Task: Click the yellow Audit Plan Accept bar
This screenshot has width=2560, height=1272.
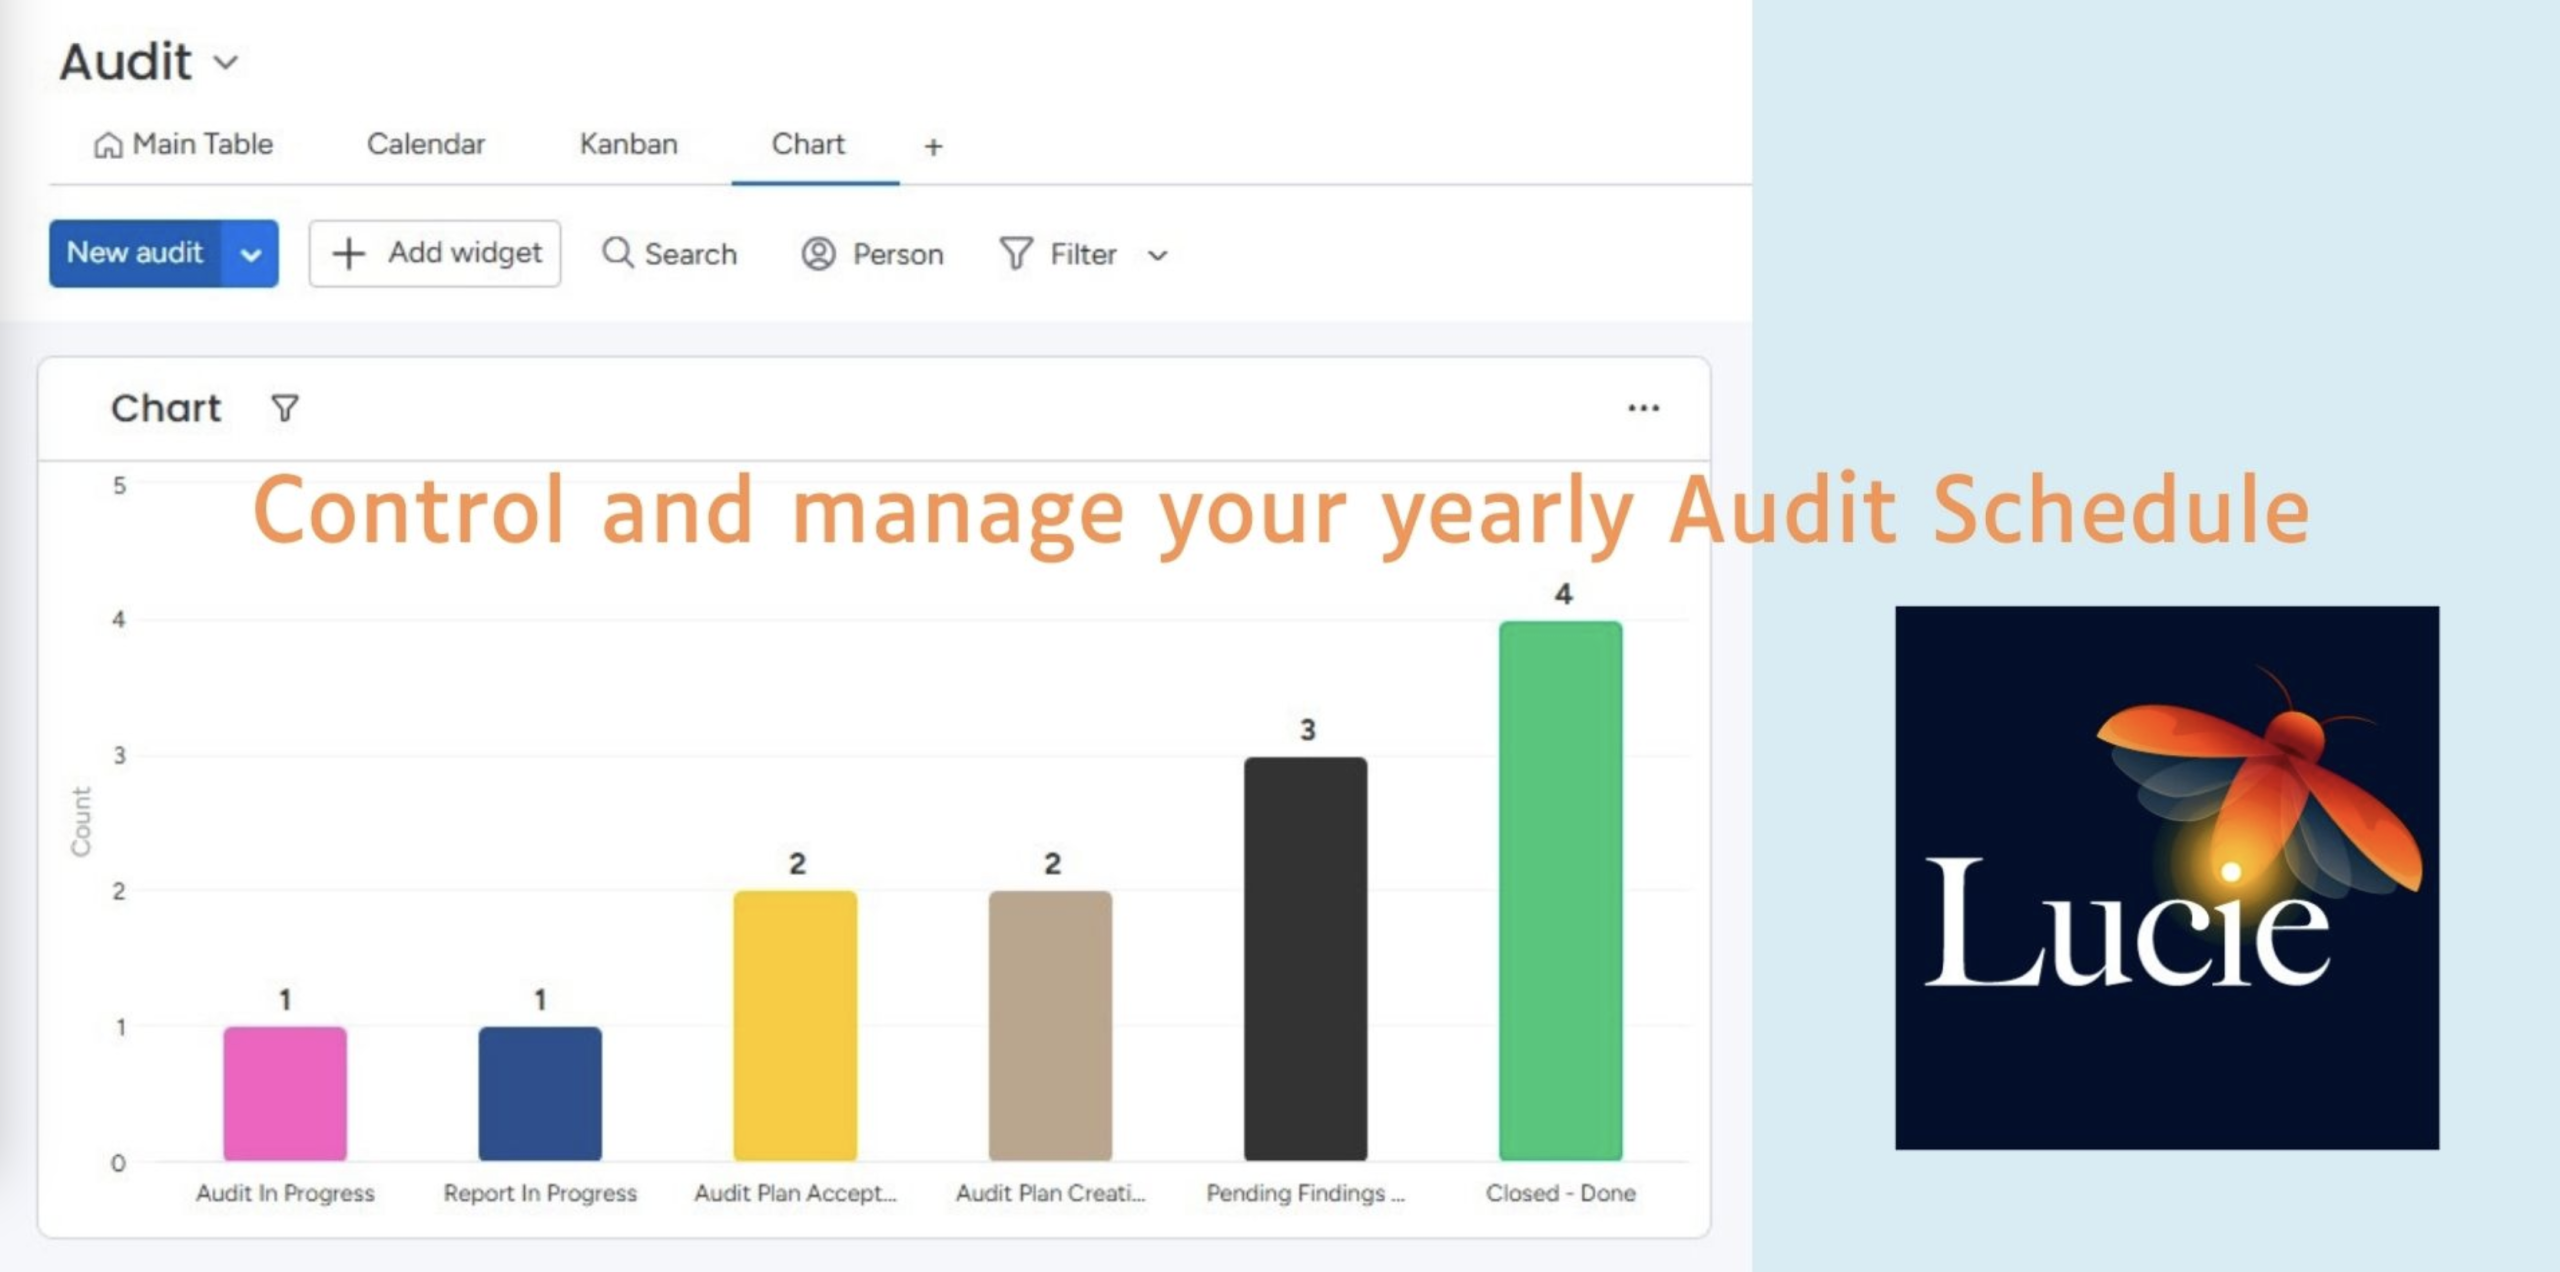Action: tap(795, 1025)
